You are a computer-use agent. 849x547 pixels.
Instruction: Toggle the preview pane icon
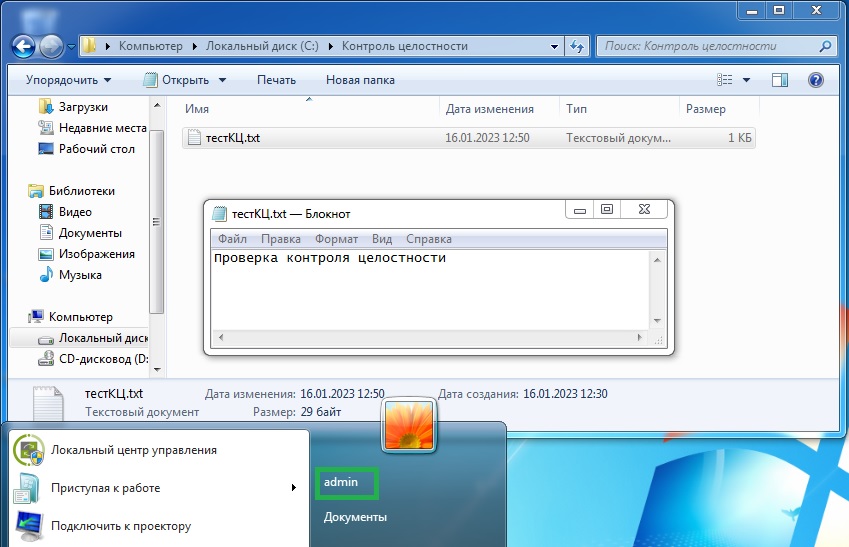[781, 80]
